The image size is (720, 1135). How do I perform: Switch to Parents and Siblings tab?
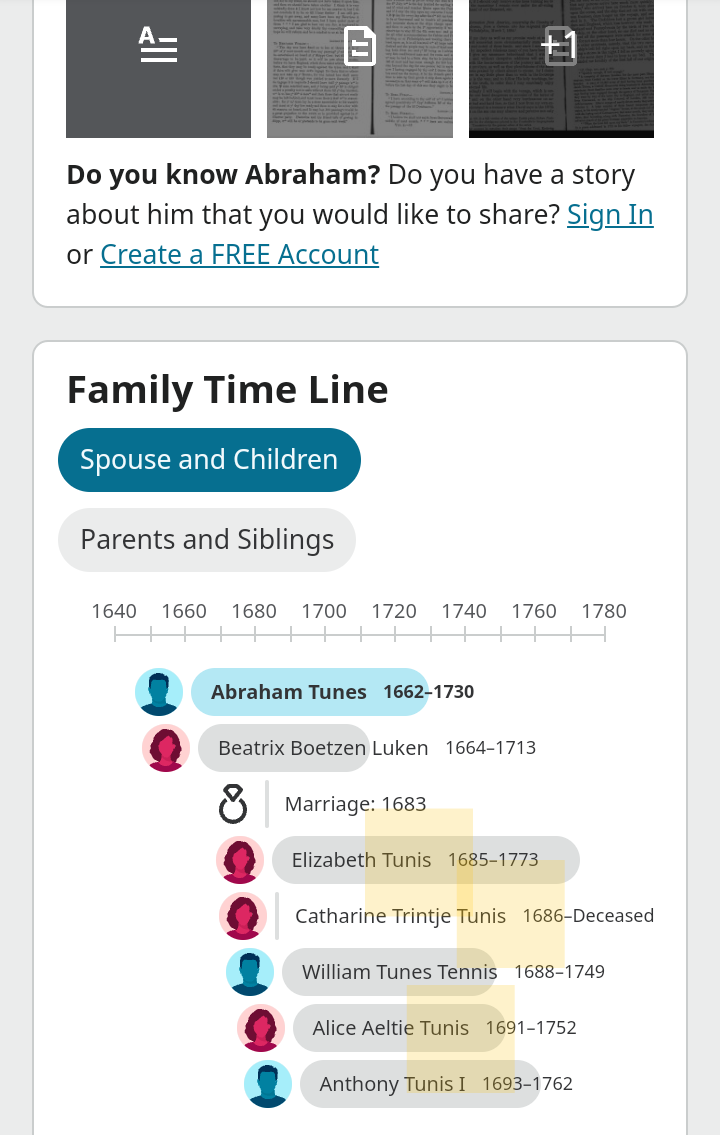point(207,540)
